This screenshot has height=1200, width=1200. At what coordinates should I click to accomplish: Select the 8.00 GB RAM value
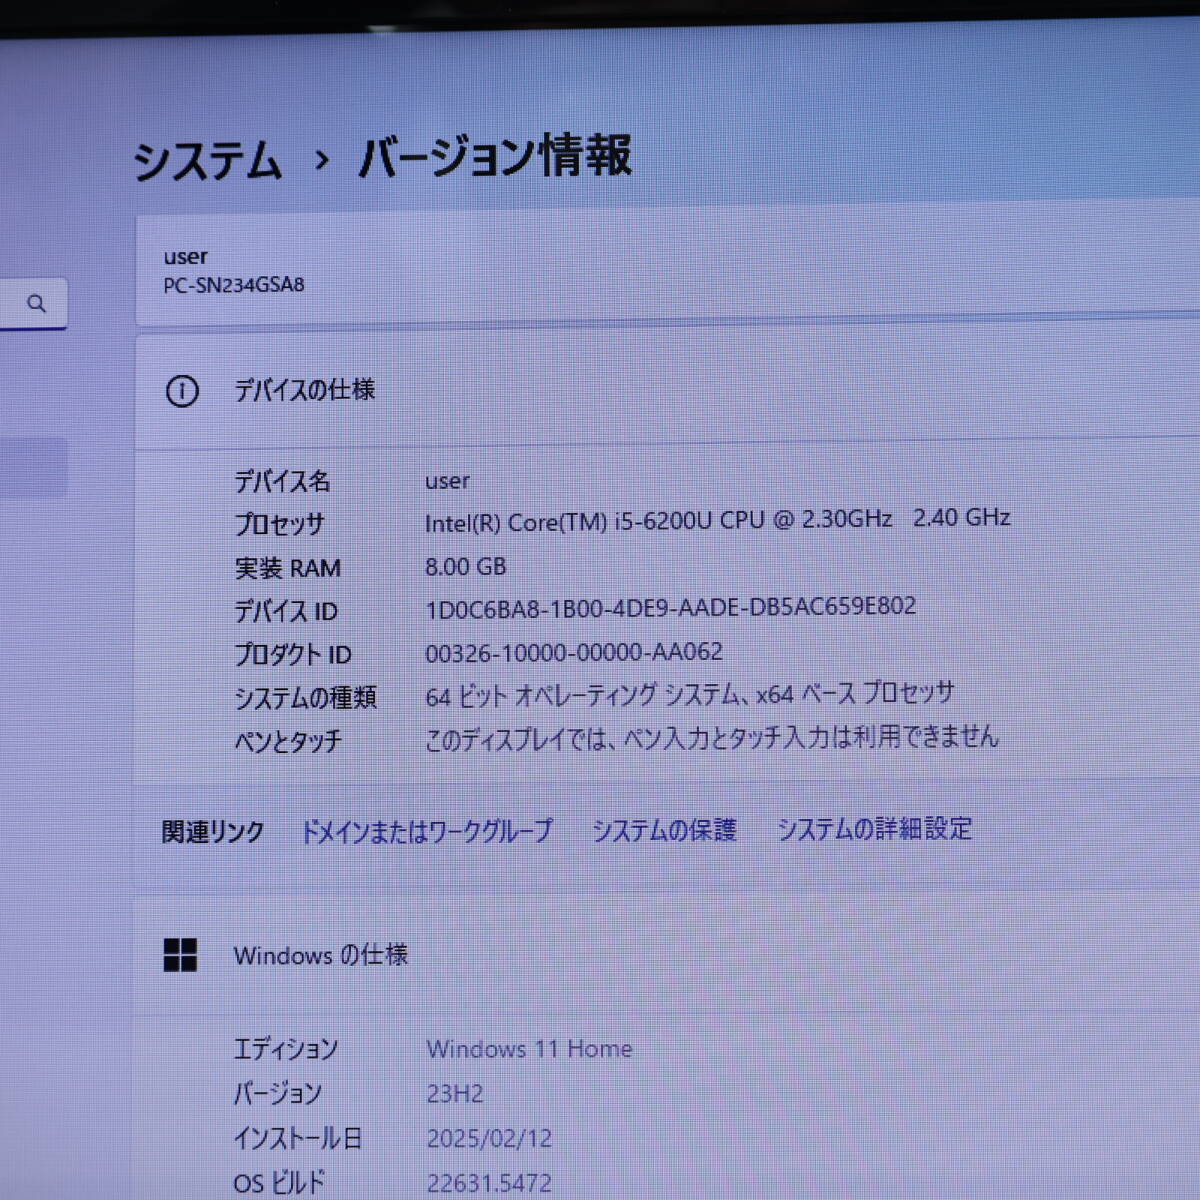click(466, 566)
